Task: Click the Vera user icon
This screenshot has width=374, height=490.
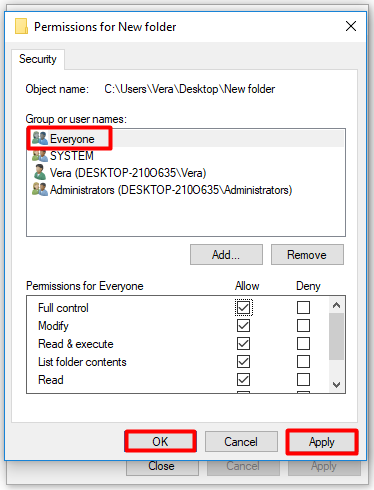Action: click(x=40, y=172)
